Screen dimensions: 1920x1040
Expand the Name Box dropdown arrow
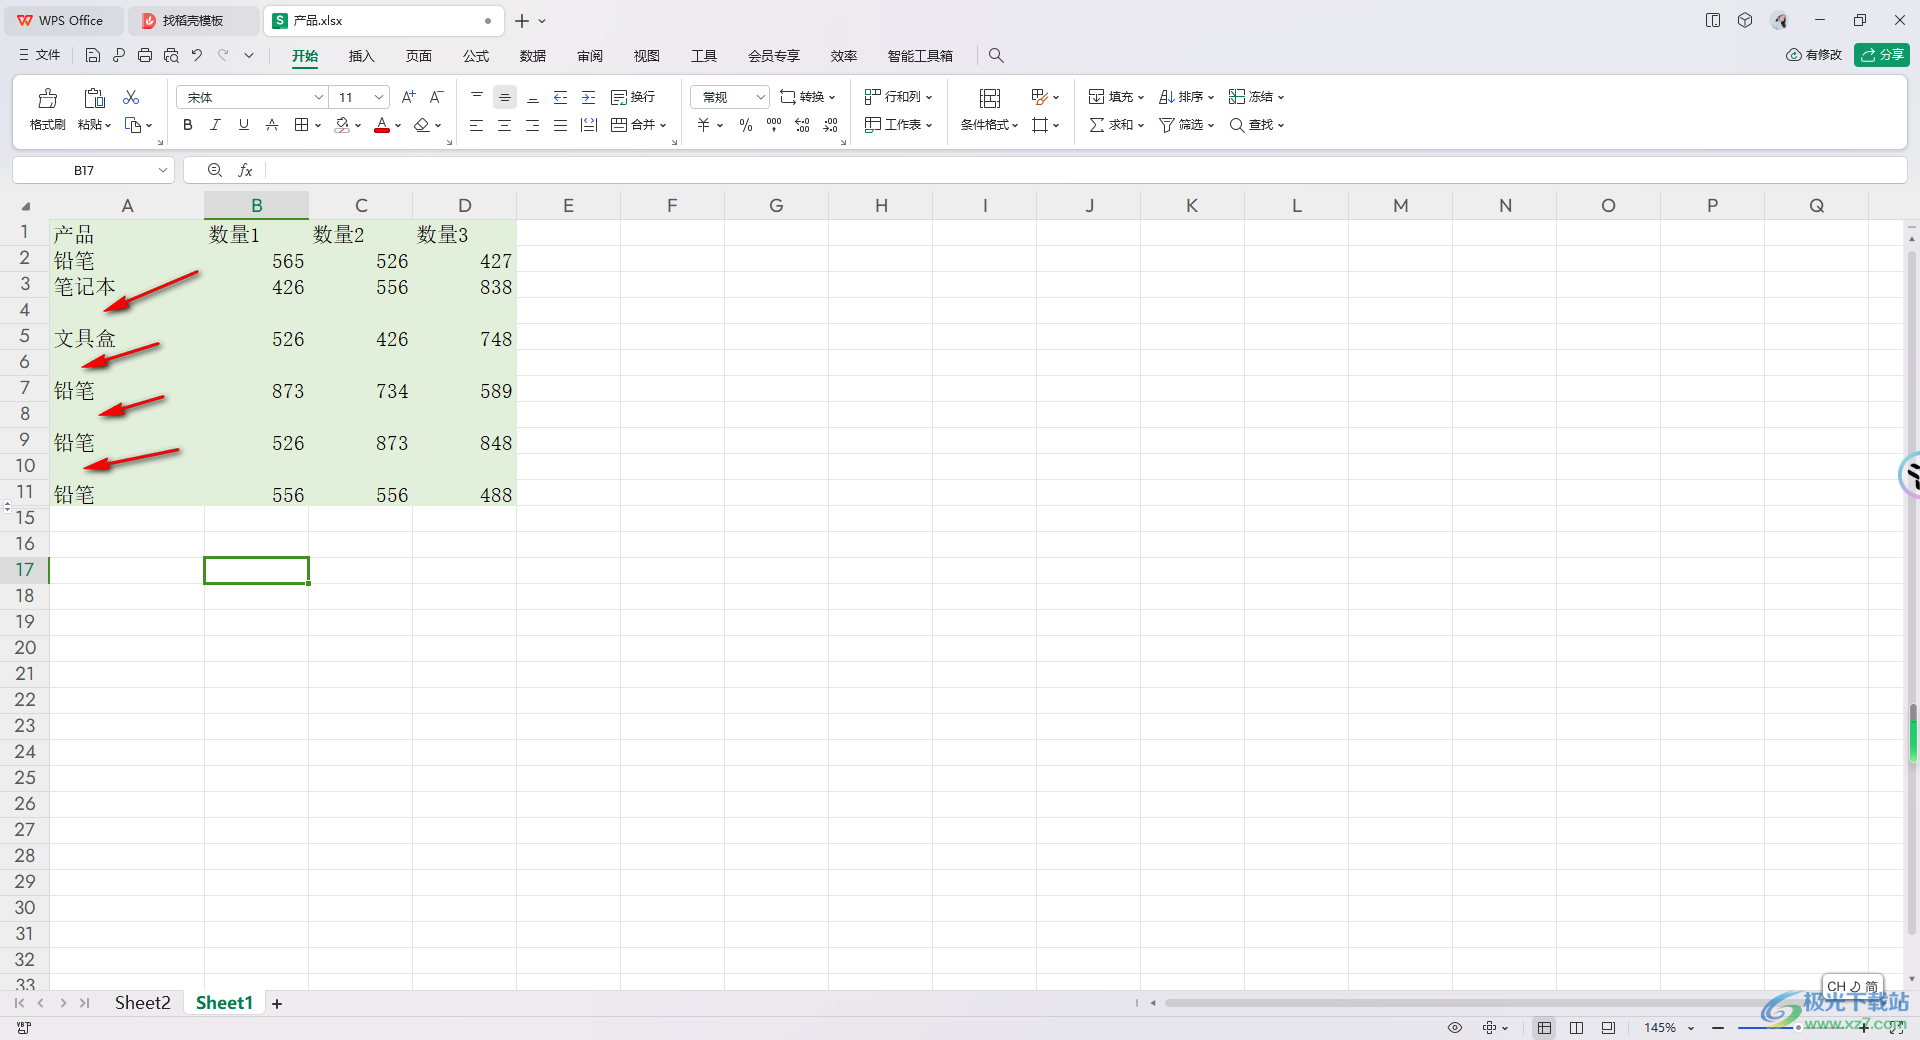point(163,171)
